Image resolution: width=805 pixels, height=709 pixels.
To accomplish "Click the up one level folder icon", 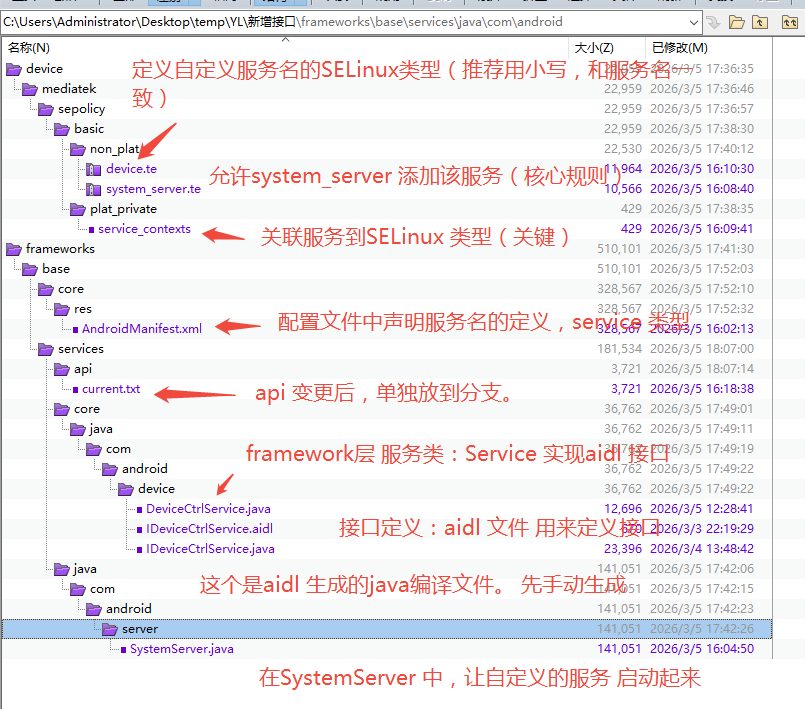I will tap(760, 22).
